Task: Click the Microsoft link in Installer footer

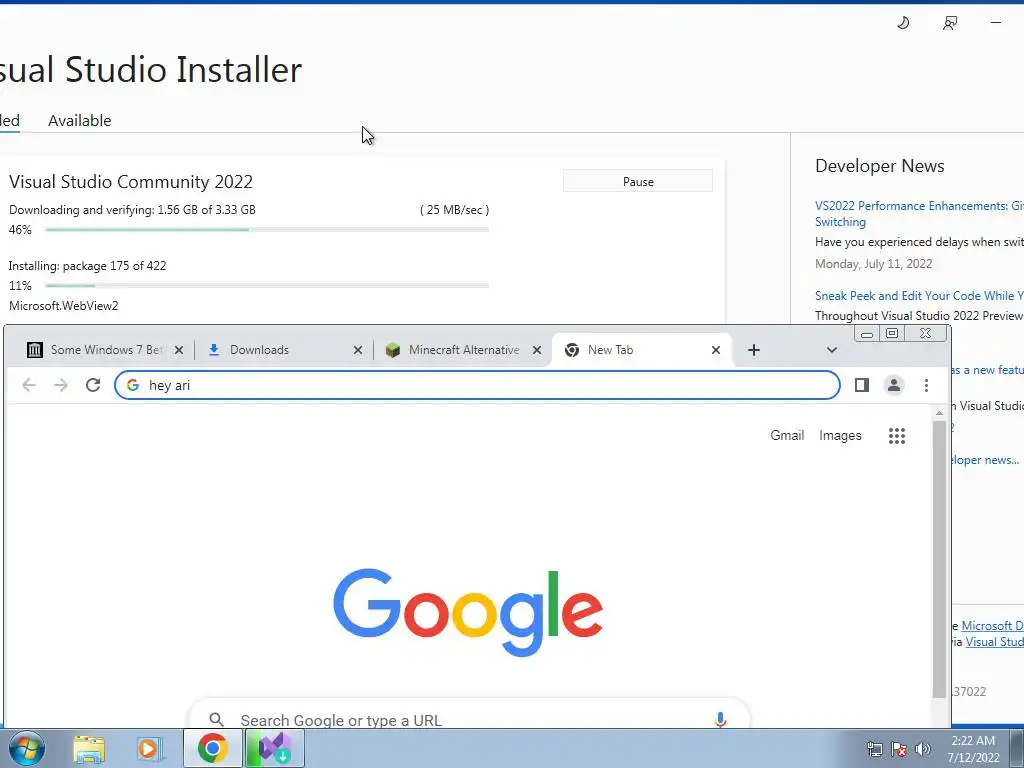Action: [x=992, y=626]
